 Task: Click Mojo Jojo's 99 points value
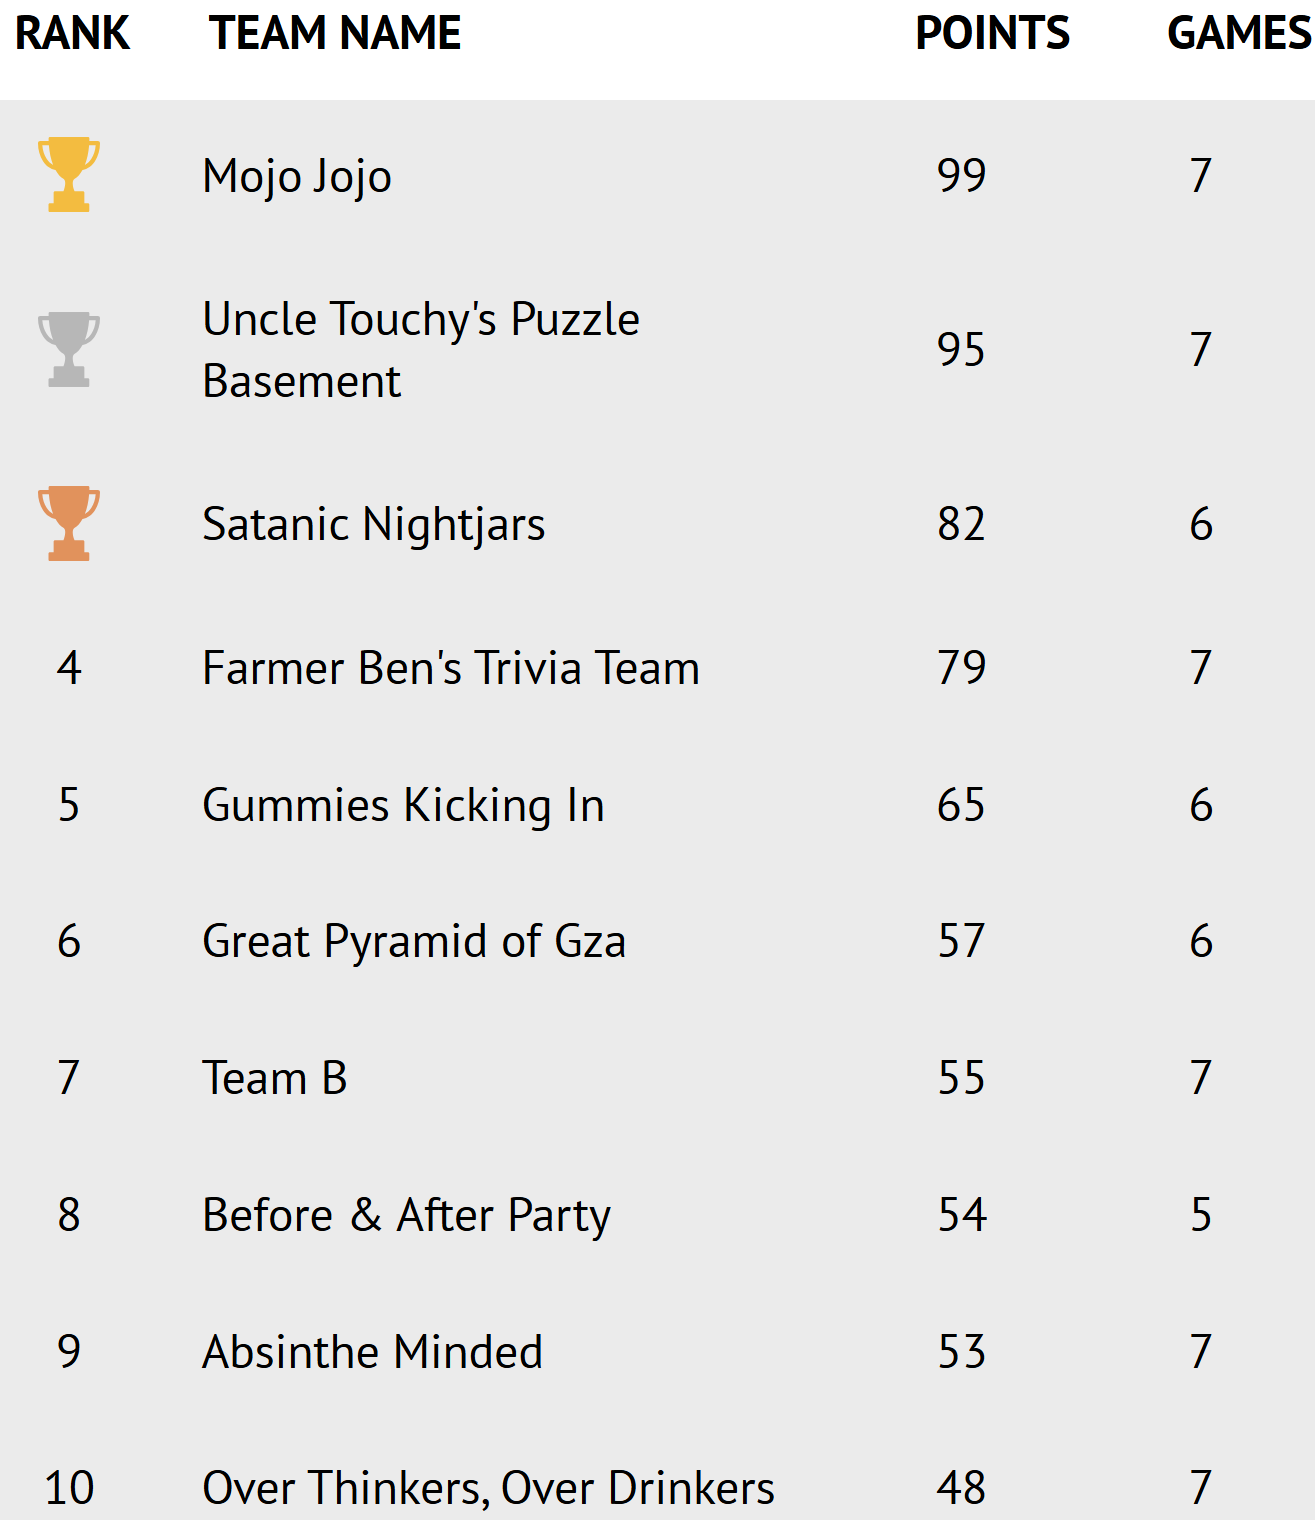(x=961, y=176)
